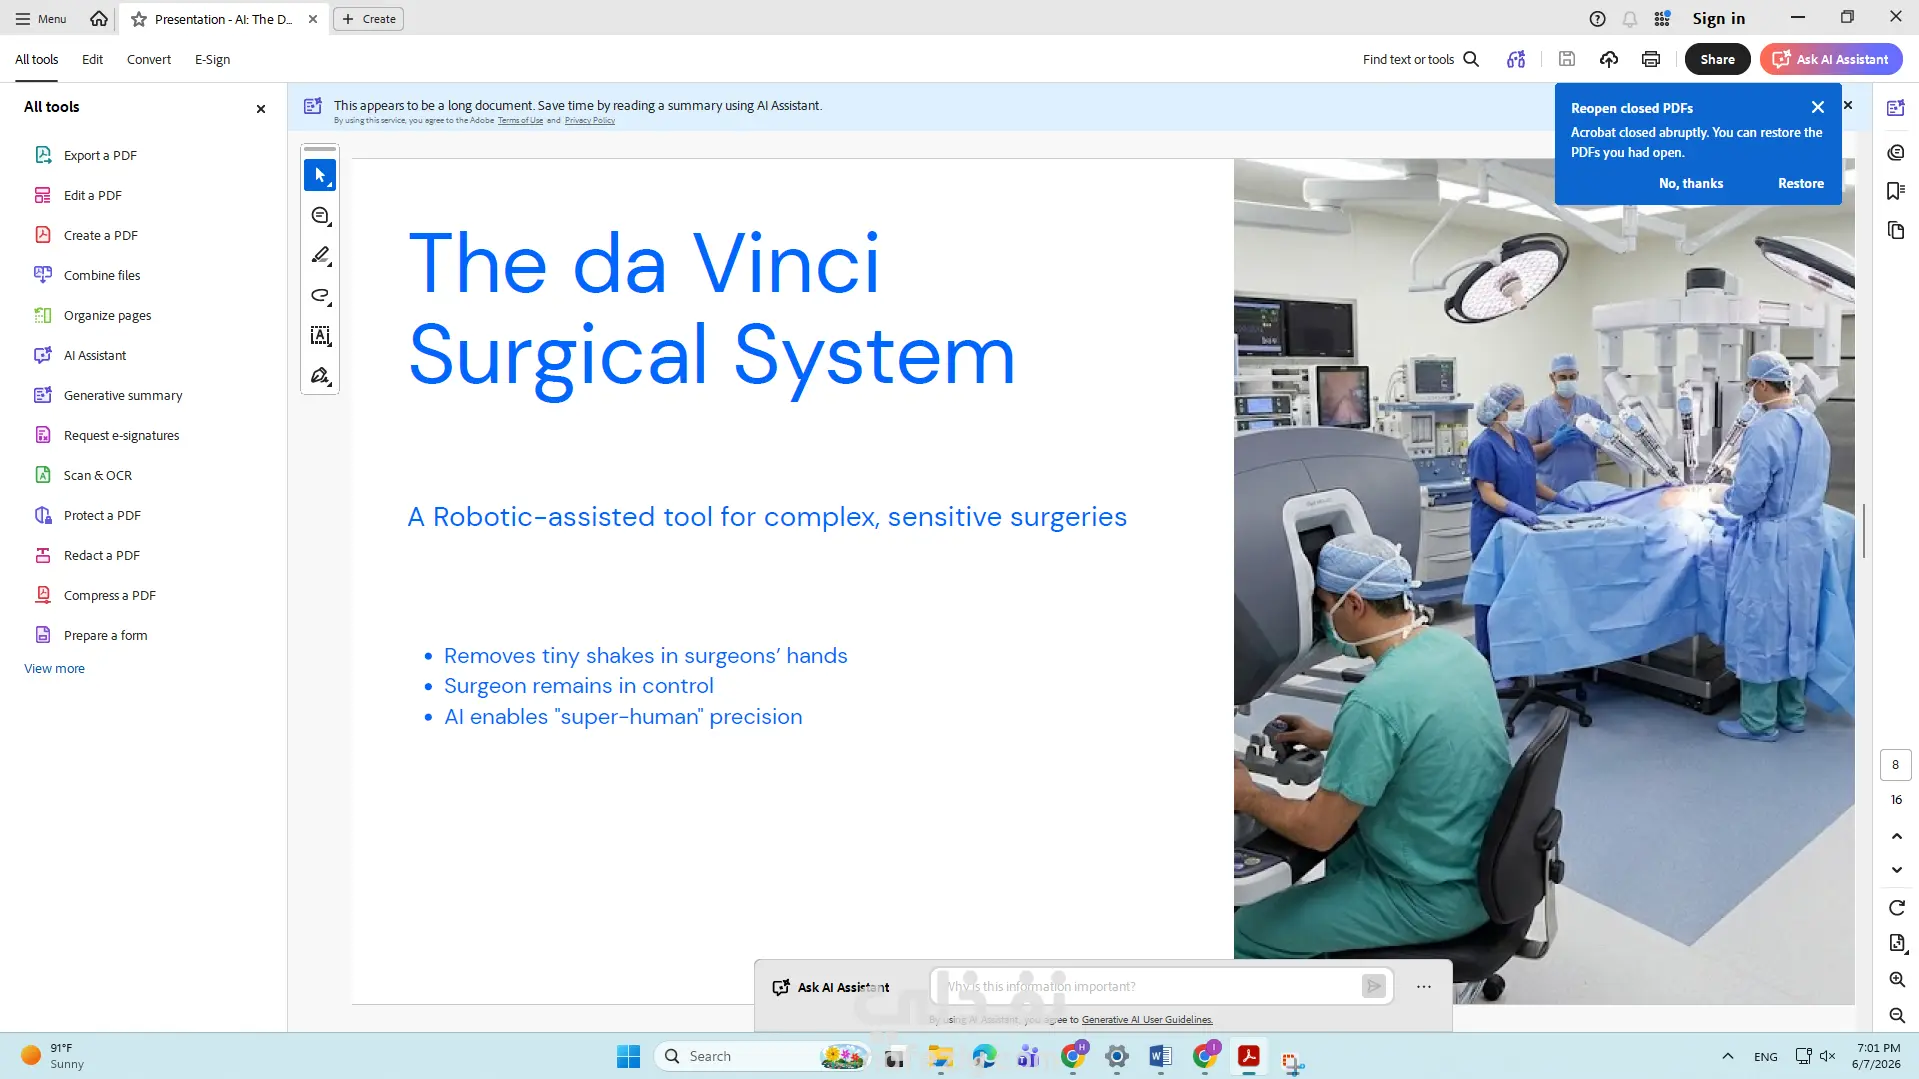
Task: Star the Presentation document tab
Action: click(139, 19)
